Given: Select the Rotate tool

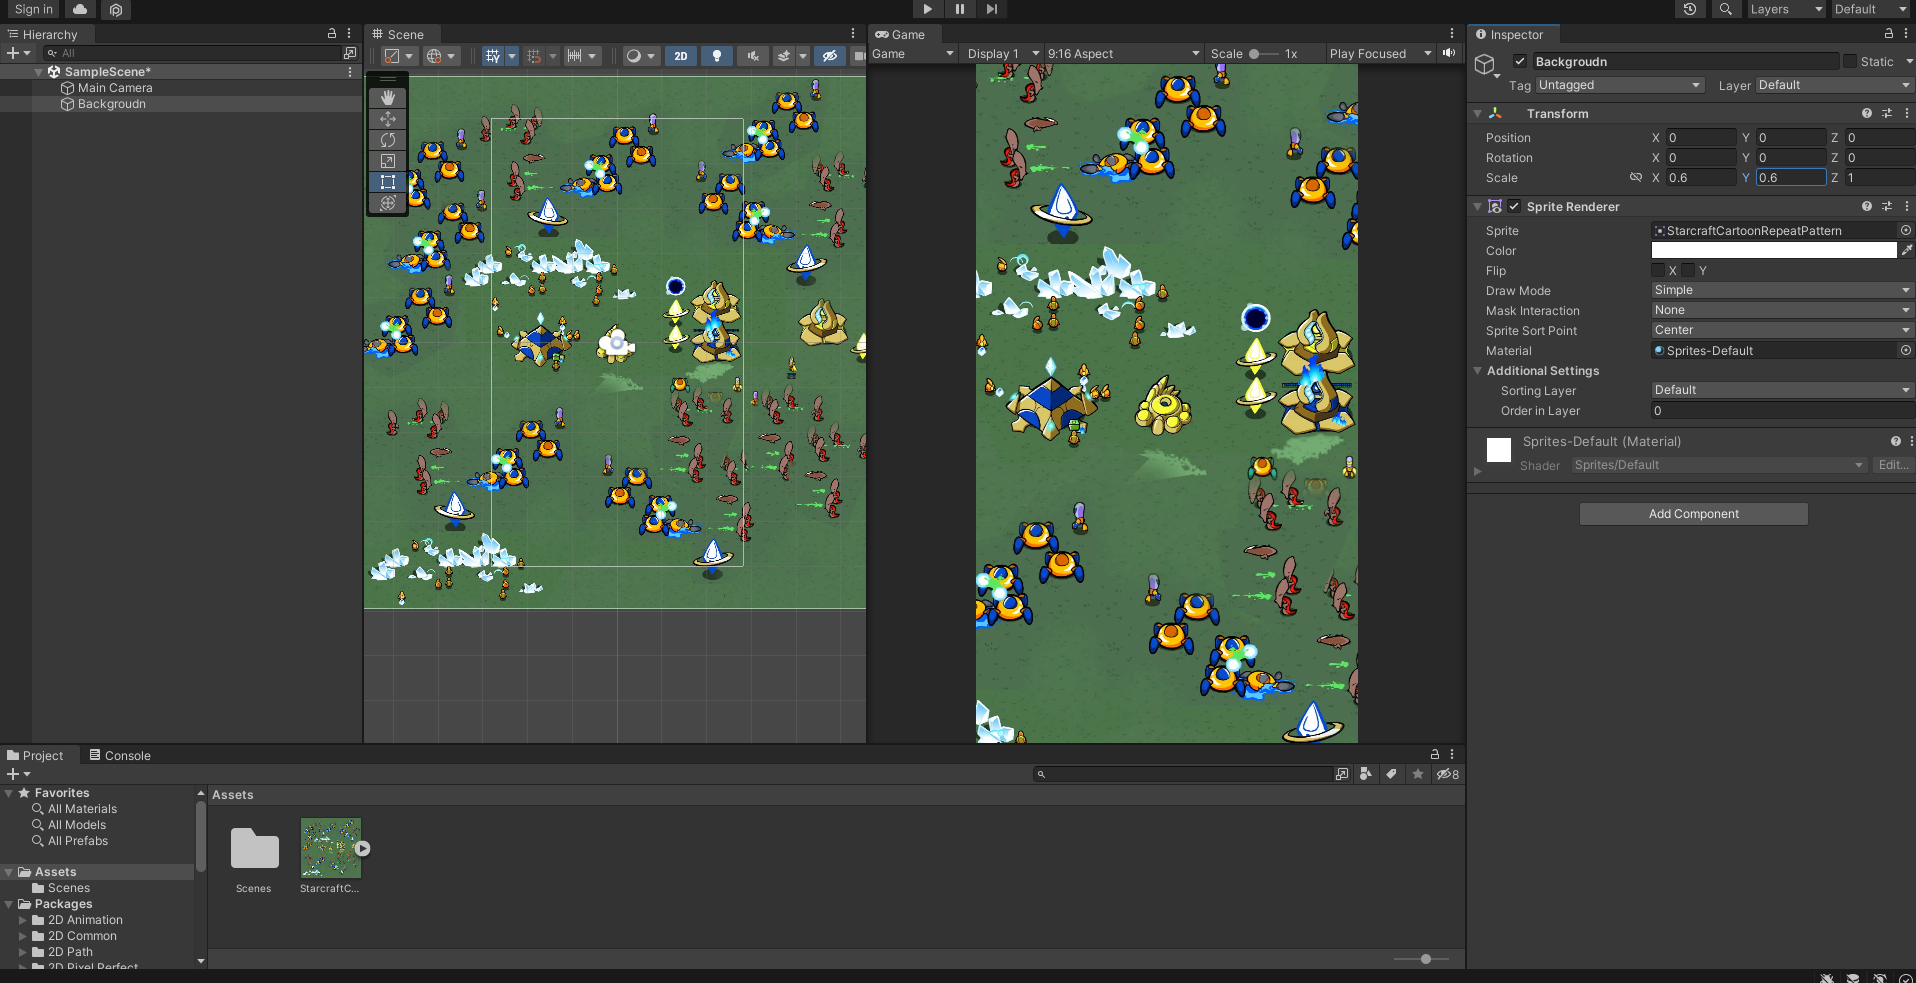Looking at the screenshot, I should coord(388,140).
